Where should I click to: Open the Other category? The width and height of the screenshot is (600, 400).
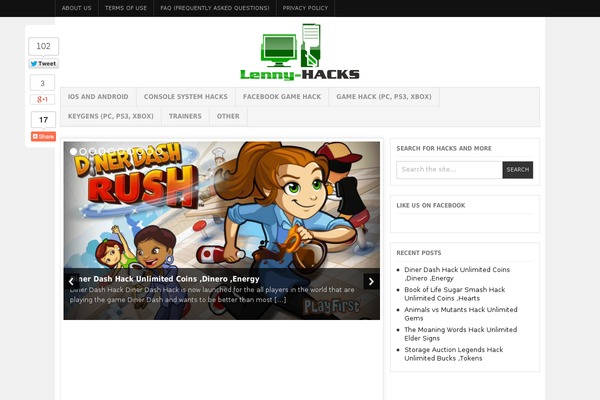point(228,116)
